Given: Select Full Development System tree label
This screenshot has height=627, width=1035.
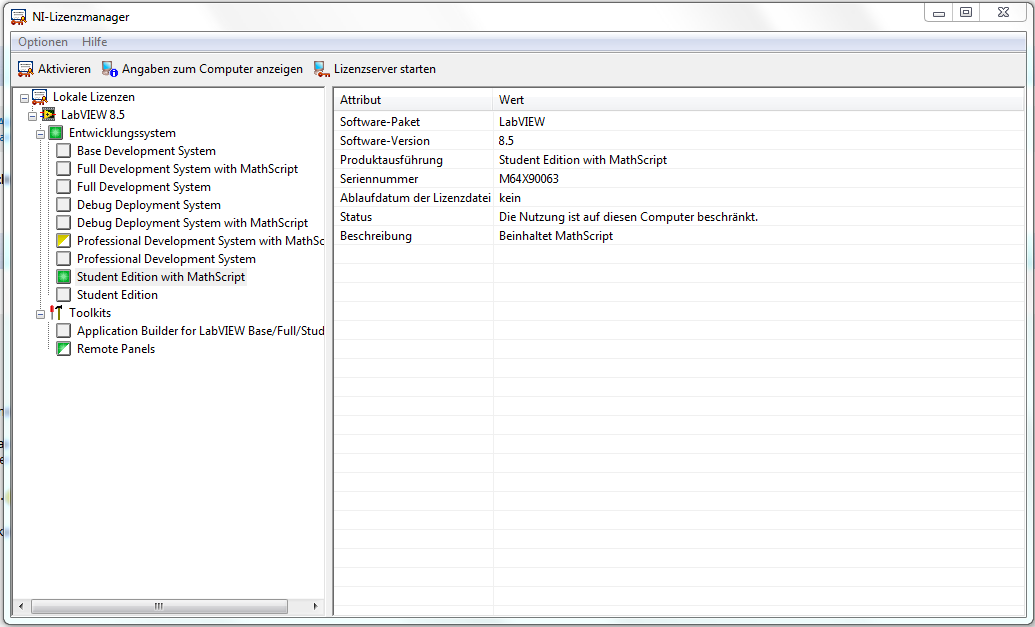Looking at the screenshot, I should [144, 187].
